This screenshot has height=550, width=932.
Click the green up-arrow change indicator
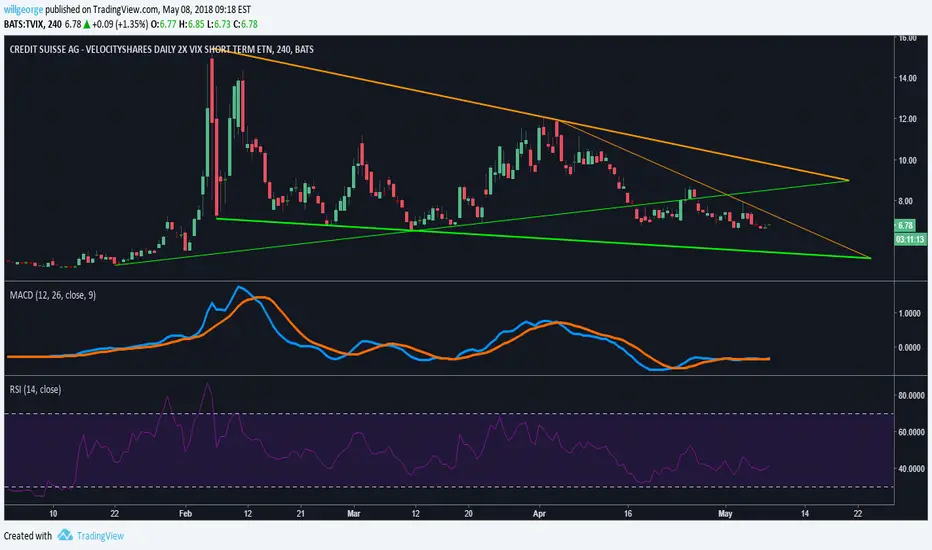click(86, 24)
